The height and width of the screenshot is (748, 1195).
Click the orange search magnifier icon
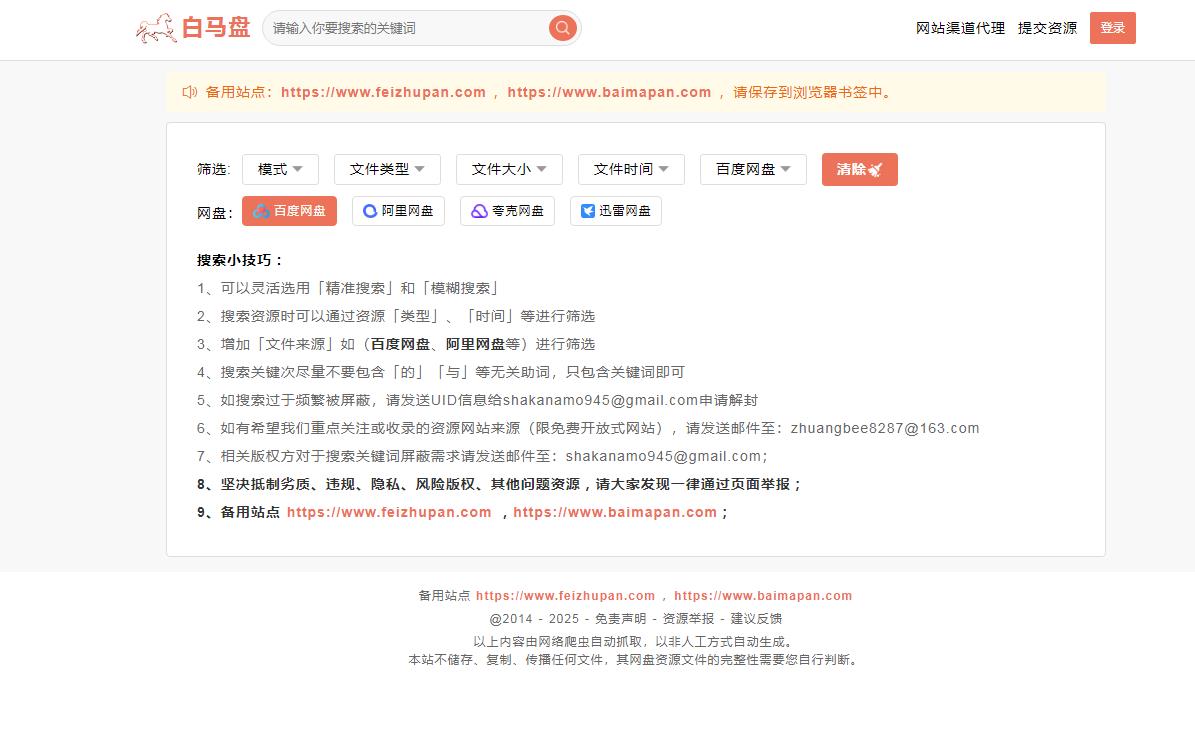563,28
